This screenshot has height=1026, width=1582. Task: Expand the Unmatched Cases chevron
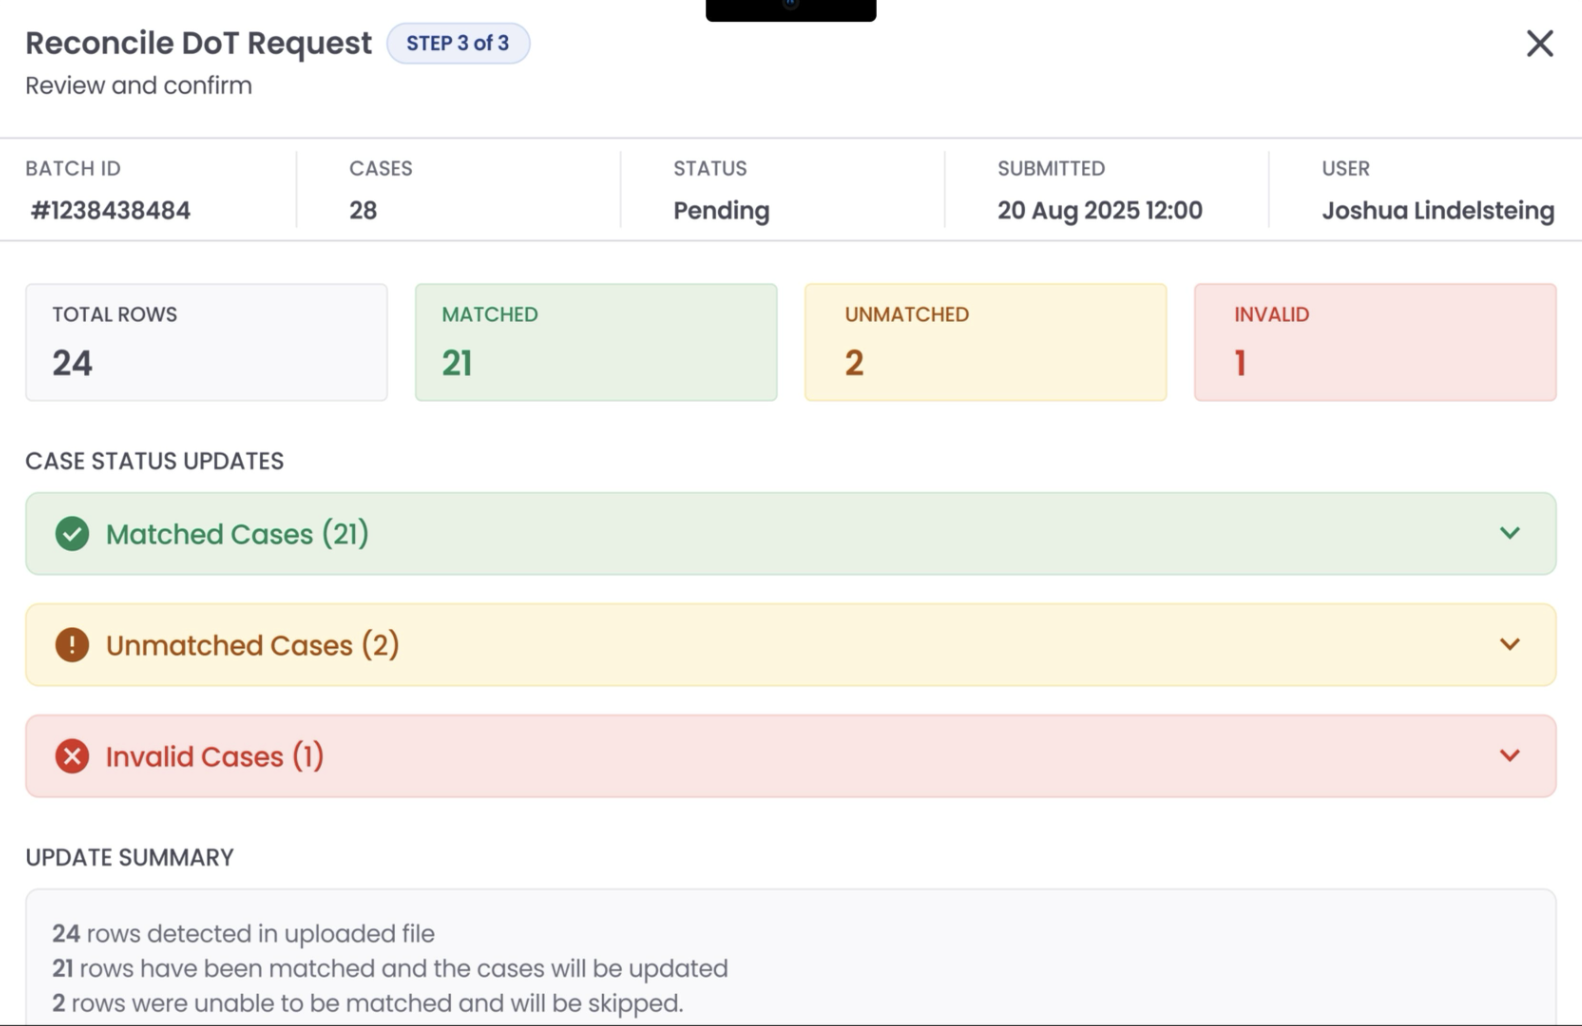[1510, 644]
